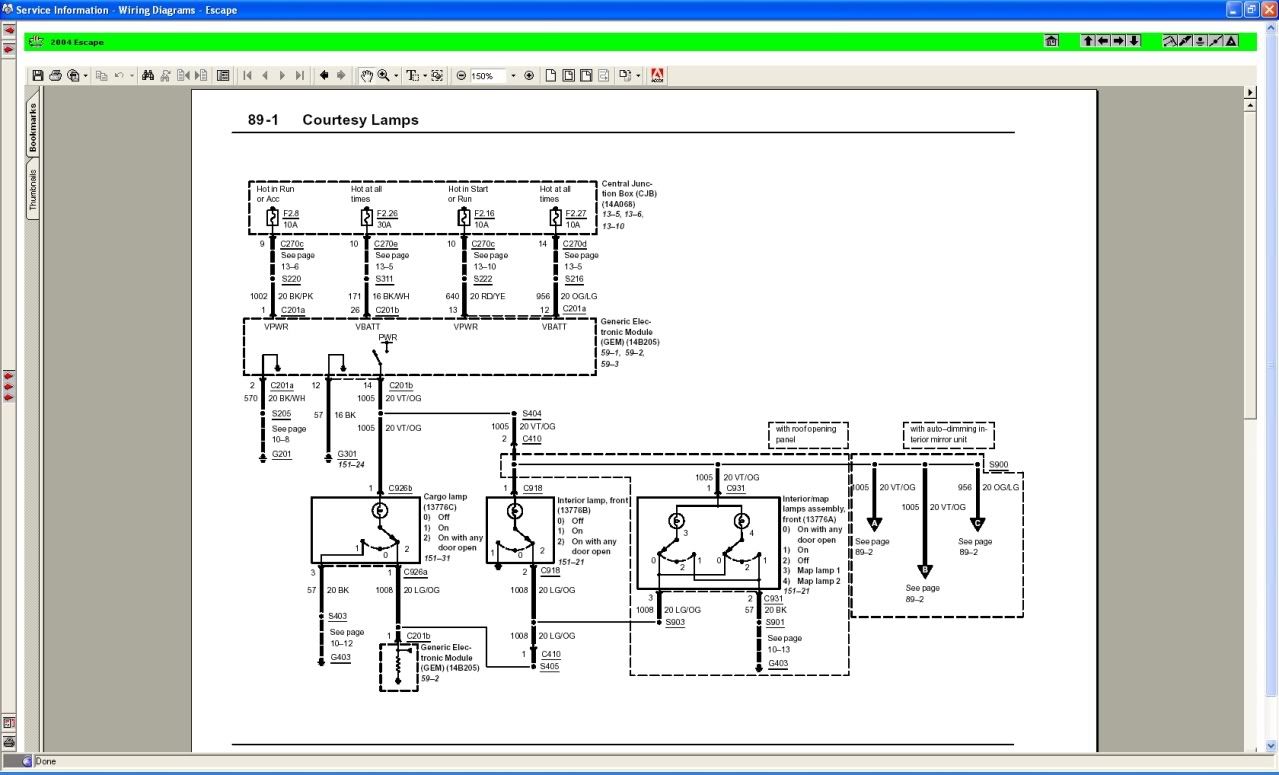Click the vertical scrollbar down arrow
The image size is (1279, 775).
click(1249, 744)
